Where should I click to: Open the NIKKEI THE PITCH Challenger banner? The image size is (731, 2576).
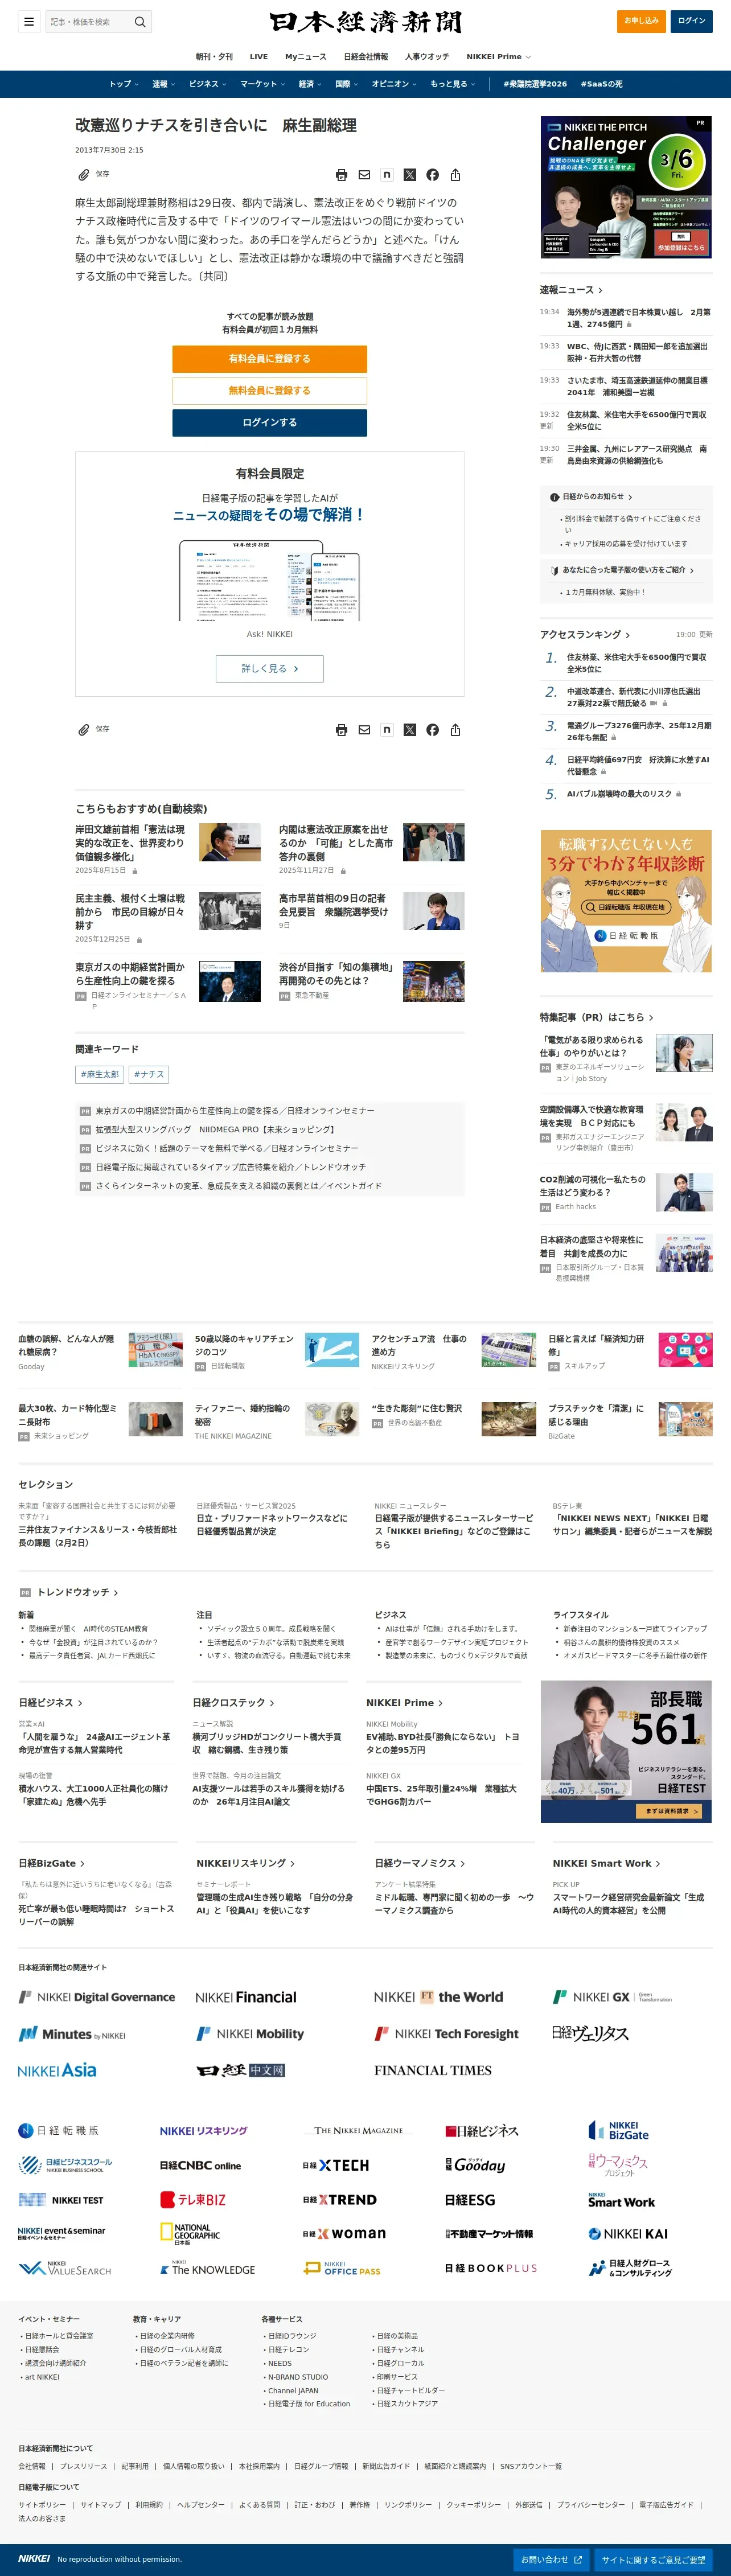point(626,187)
